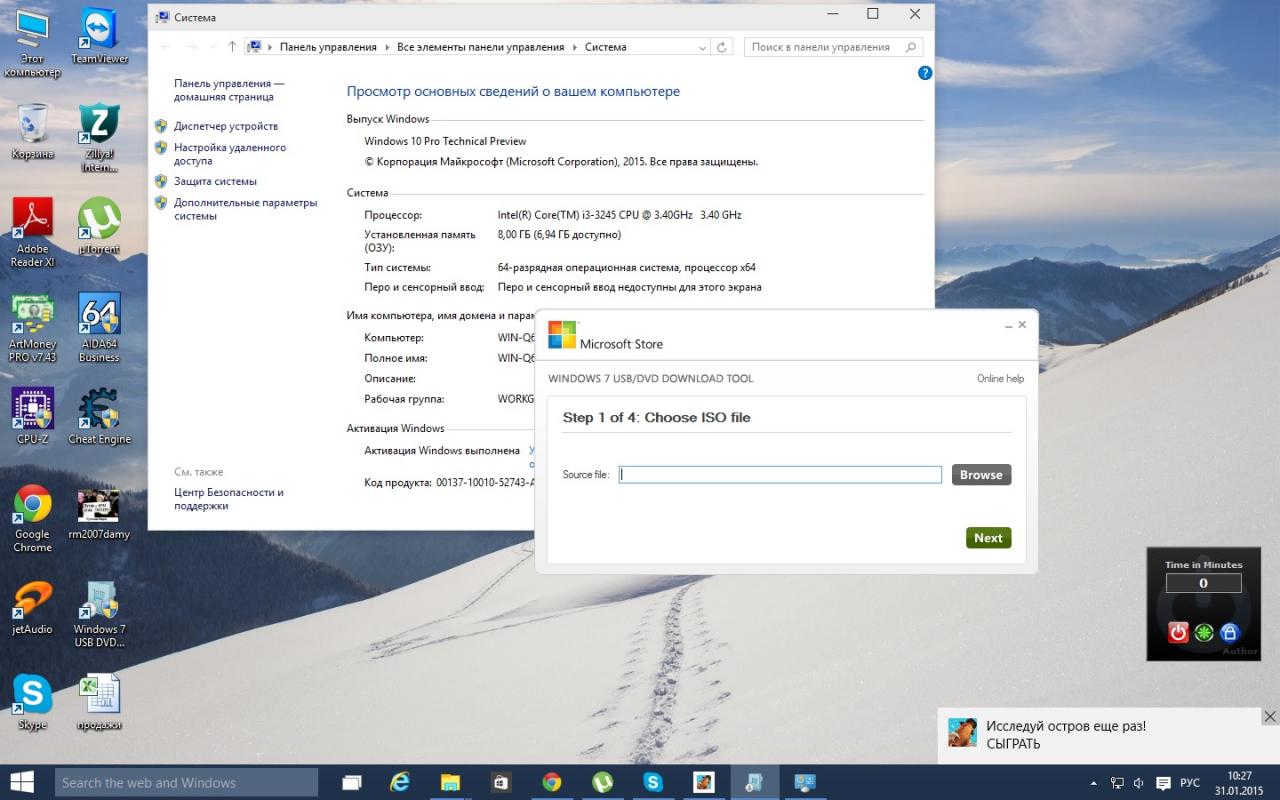
Task: Open the jetAudio desktop shortcut
Action: [x=33, y=608]
